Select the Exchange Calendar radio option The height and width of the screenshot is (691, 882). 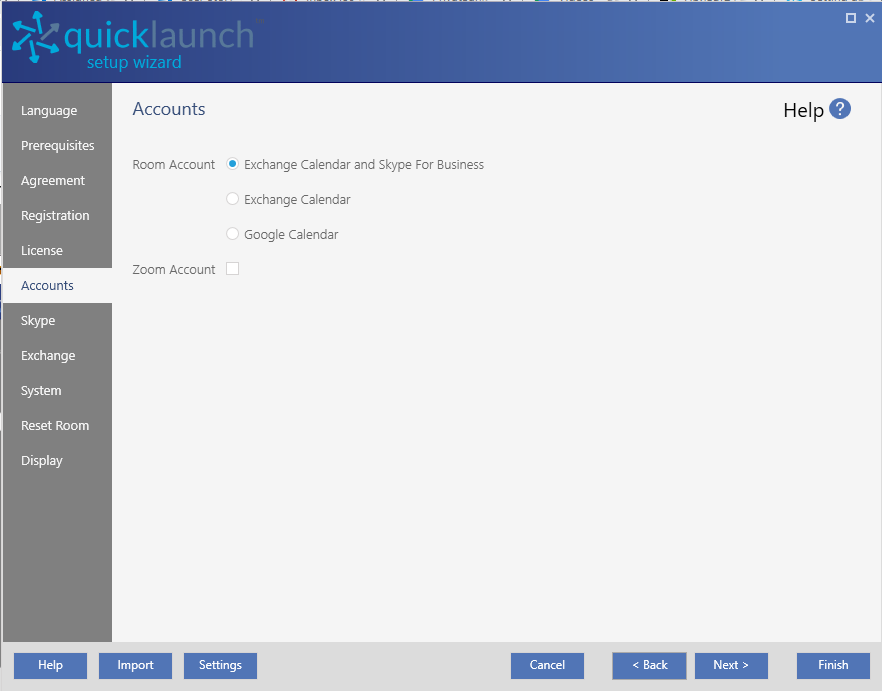pos(232,199)
